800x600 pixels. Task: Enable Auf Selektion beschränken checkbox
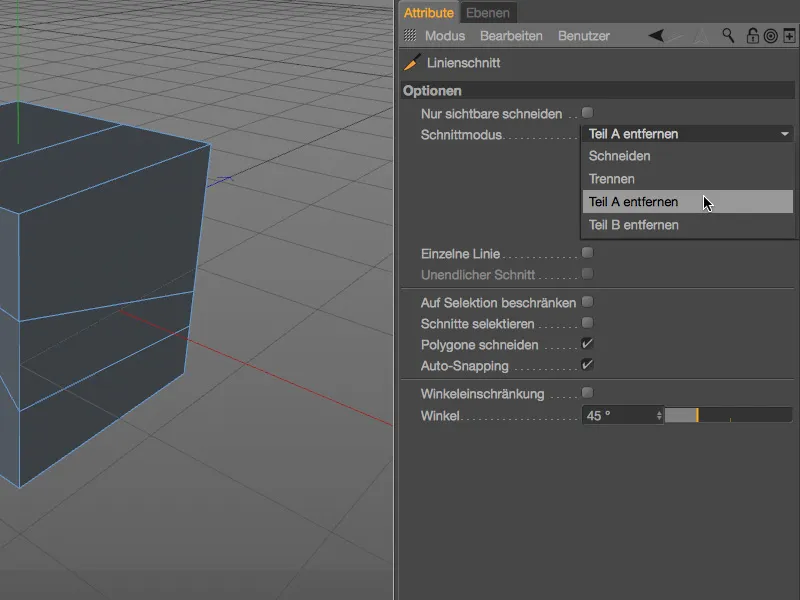(x=587, y=302)
